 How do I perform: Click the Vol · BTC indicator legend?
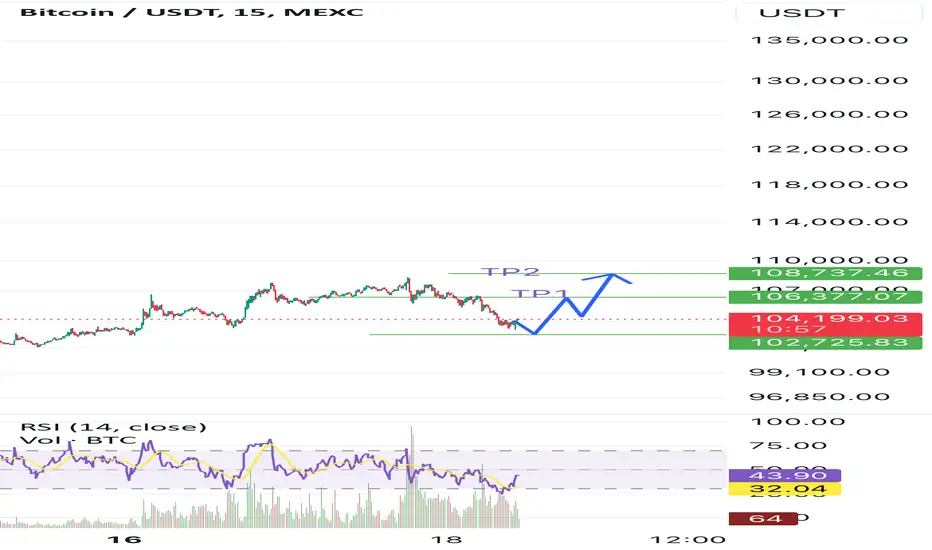click(78, 441)
